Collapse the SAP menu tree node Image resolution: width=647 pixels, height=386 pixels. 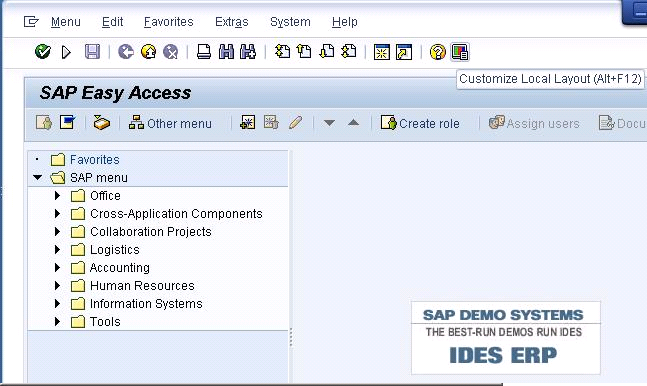point(38,178)
